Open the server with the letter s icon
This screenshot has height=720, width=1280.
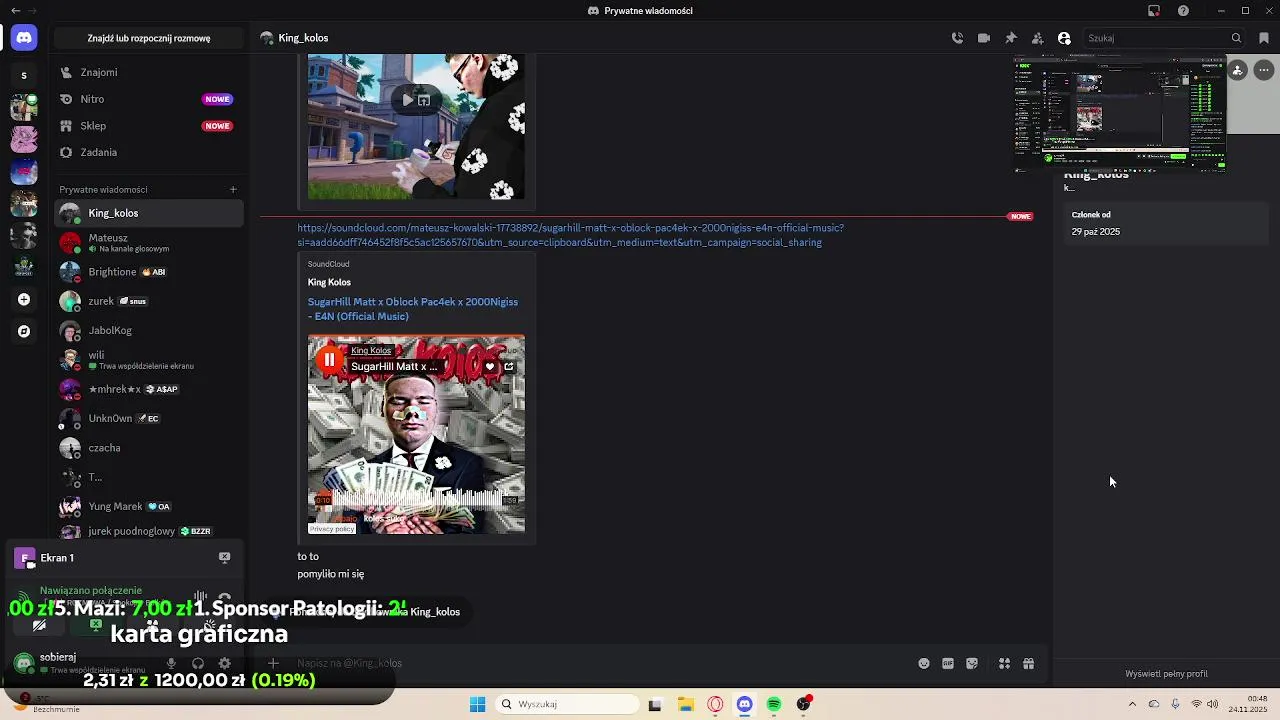point(24,75)
